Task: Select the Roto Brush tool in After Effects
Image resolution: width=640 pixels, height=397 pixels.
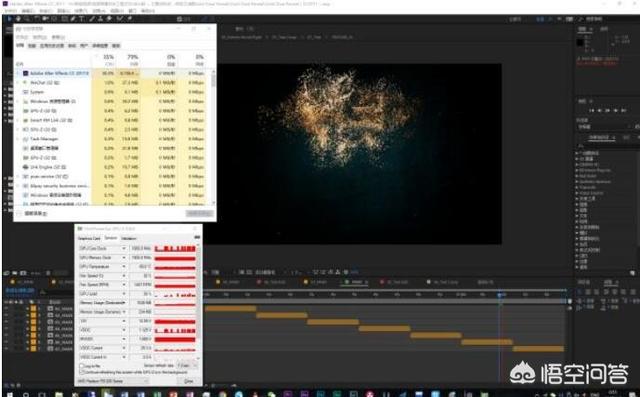Action: [119, 19]
